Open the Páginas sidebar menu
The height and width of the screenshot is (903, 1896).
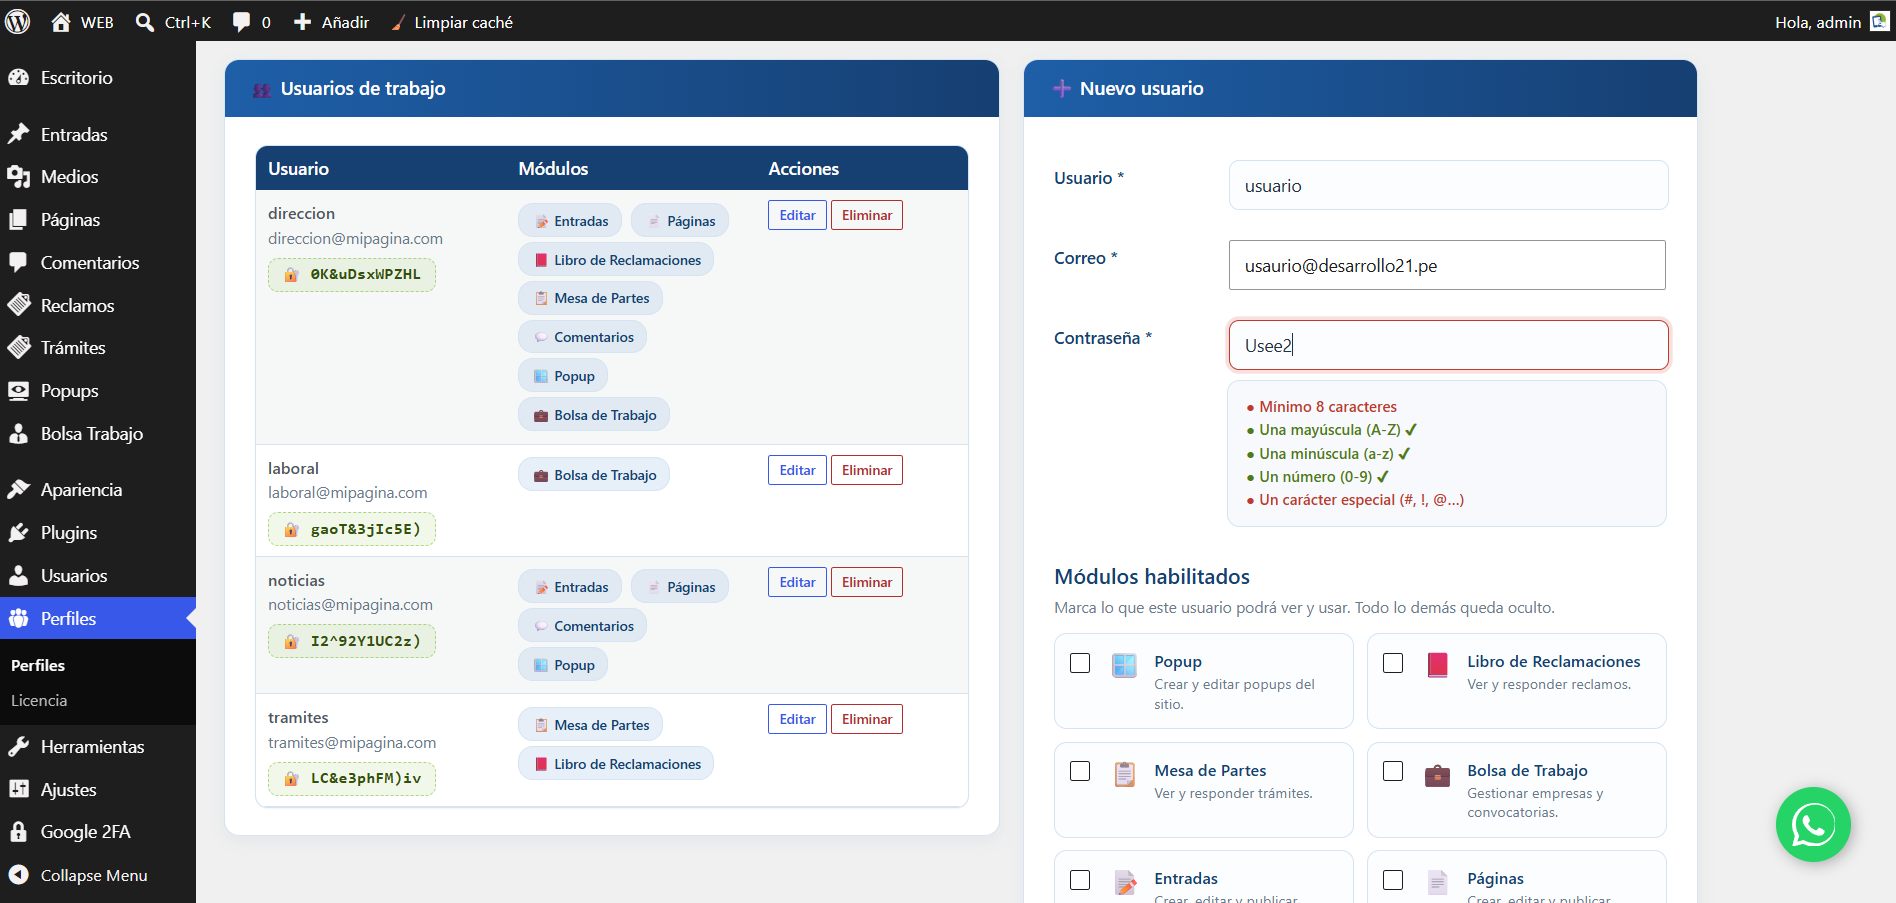(x=98, y=220)
